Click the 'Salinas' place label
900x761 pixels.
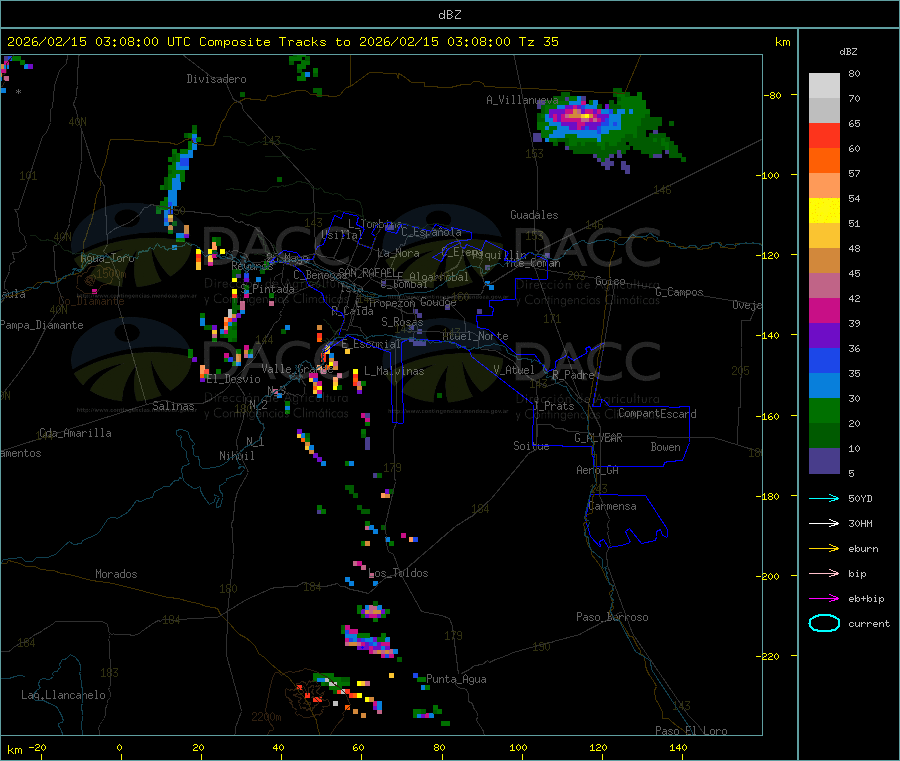173,406
